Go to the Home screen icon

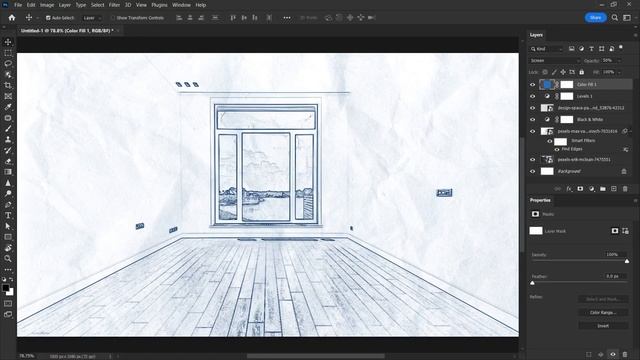pyautogui.click(x=12, y=18)
